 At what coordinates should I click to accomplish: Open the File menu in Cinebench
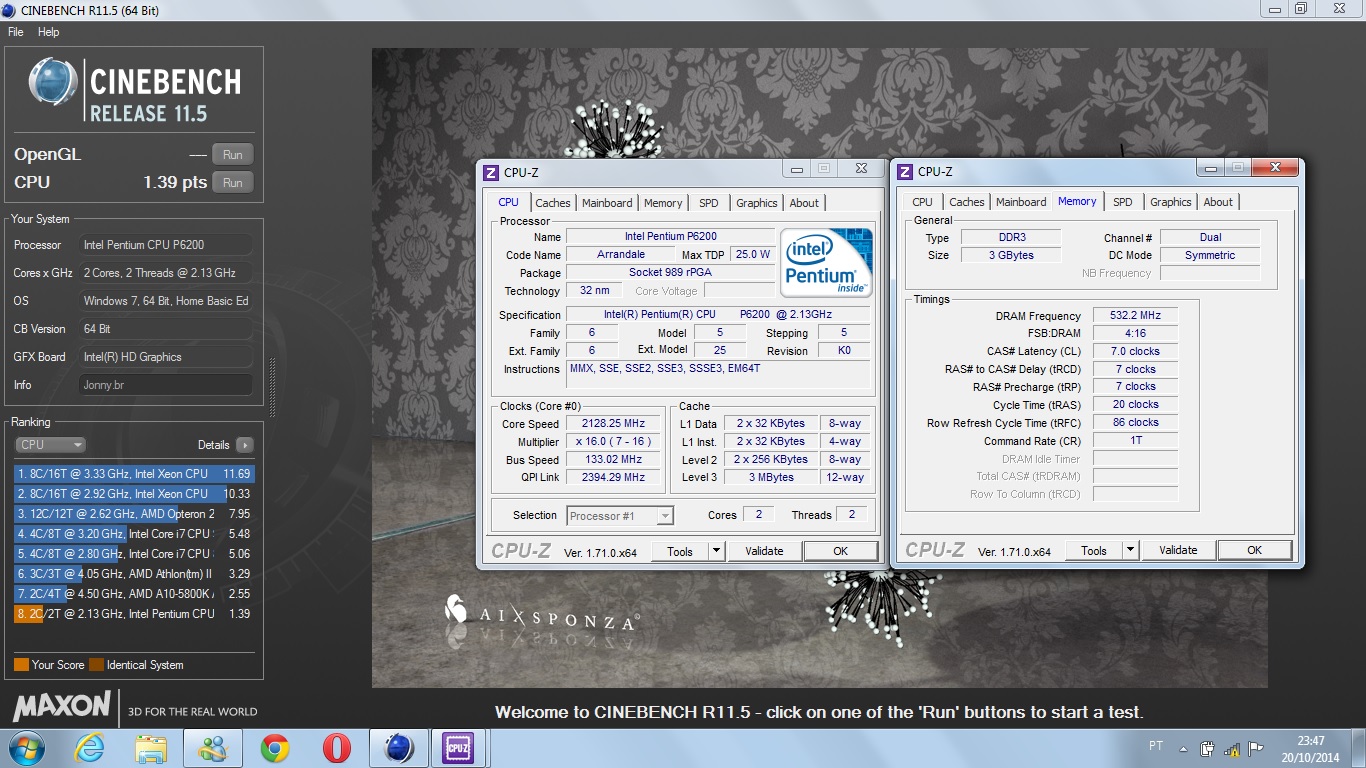click(x=16, y=32)
